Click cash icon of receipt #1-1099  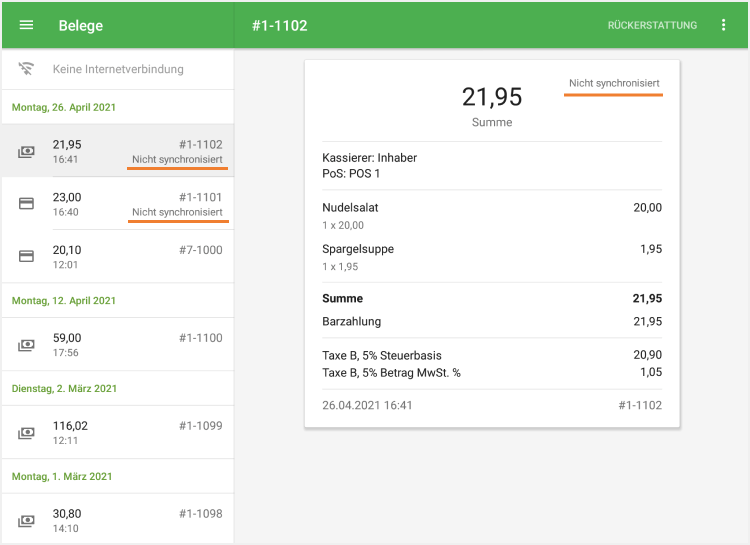[27, 433]
